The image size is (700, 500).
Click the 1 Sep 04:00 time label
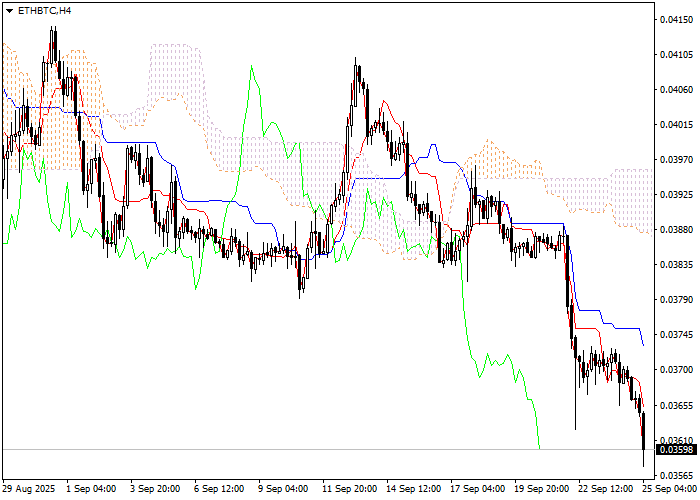(90, 489)
